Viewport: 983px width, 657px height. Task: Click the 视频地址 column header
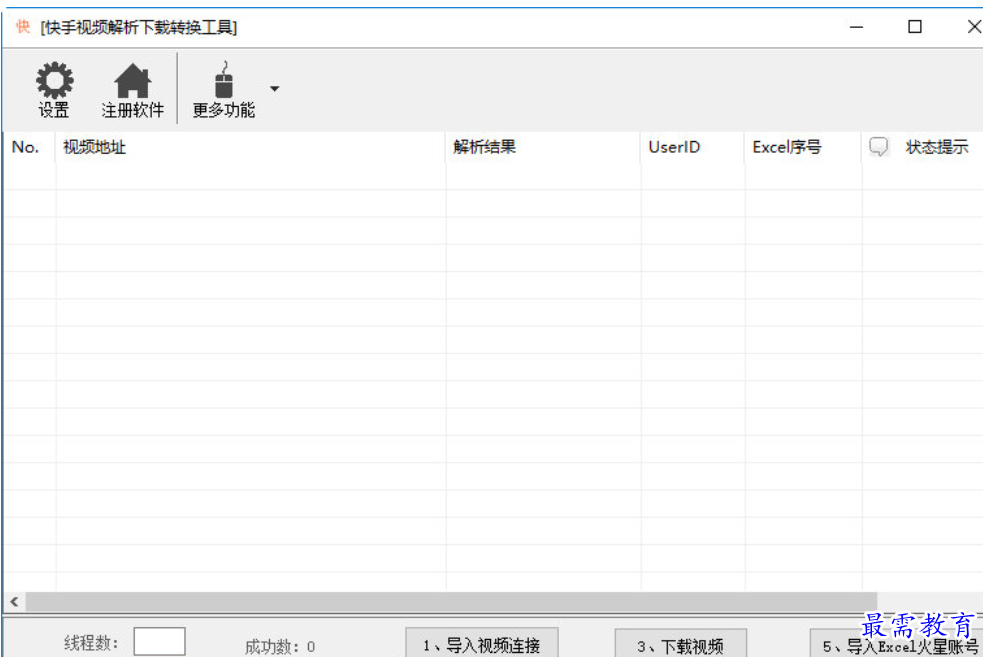point(250,147)
